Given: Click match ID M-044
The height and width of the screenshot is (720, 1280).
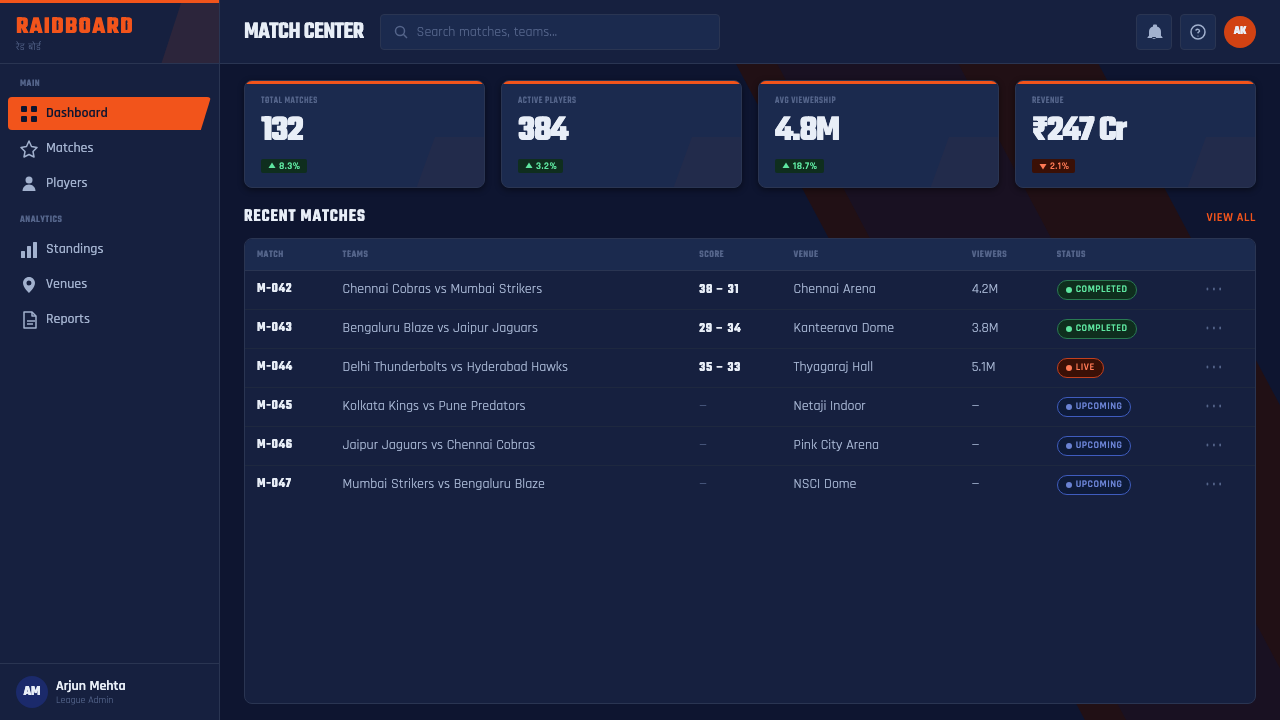Looking at the screenshot, I should 274,366.
